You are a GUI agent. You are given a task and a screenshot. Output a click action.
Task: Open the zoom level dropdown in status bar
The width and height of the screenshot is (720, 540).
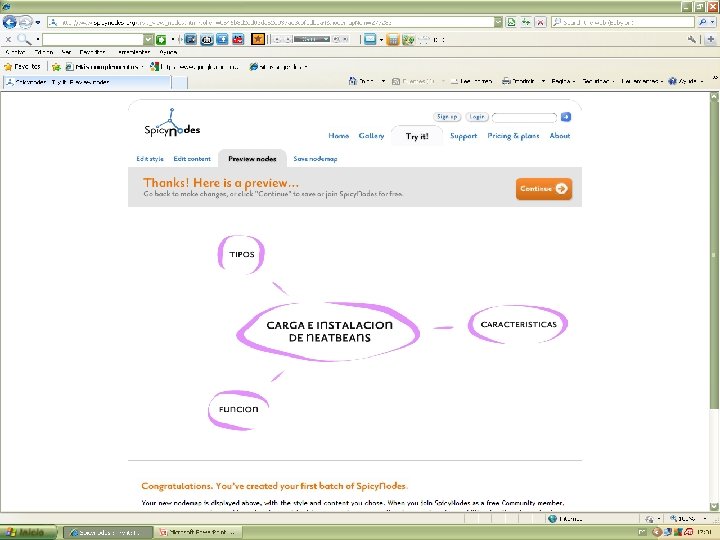[x=705, y=519]
